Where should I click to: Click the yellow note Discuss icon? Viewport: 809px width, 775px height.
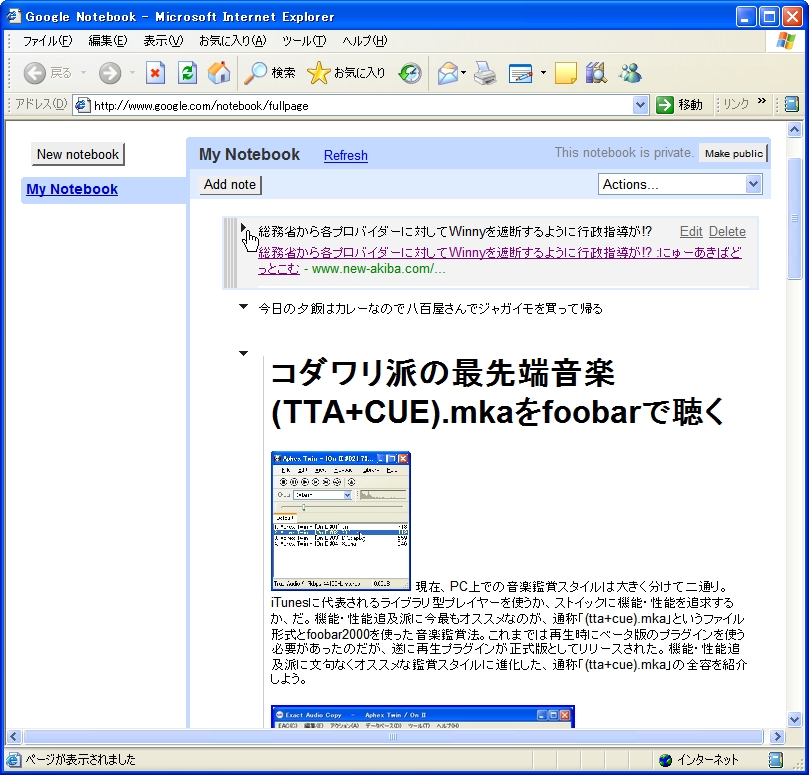point(565,73)
